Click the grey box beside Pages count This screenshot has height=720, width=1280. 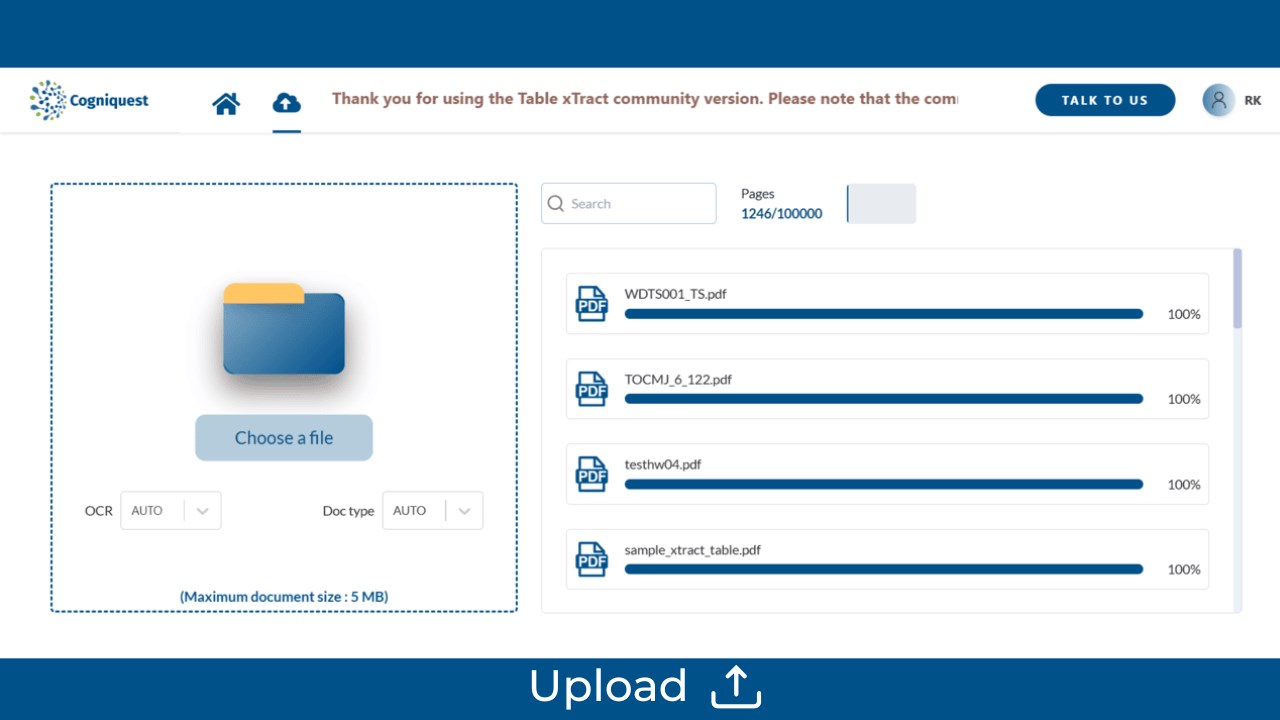881,203
